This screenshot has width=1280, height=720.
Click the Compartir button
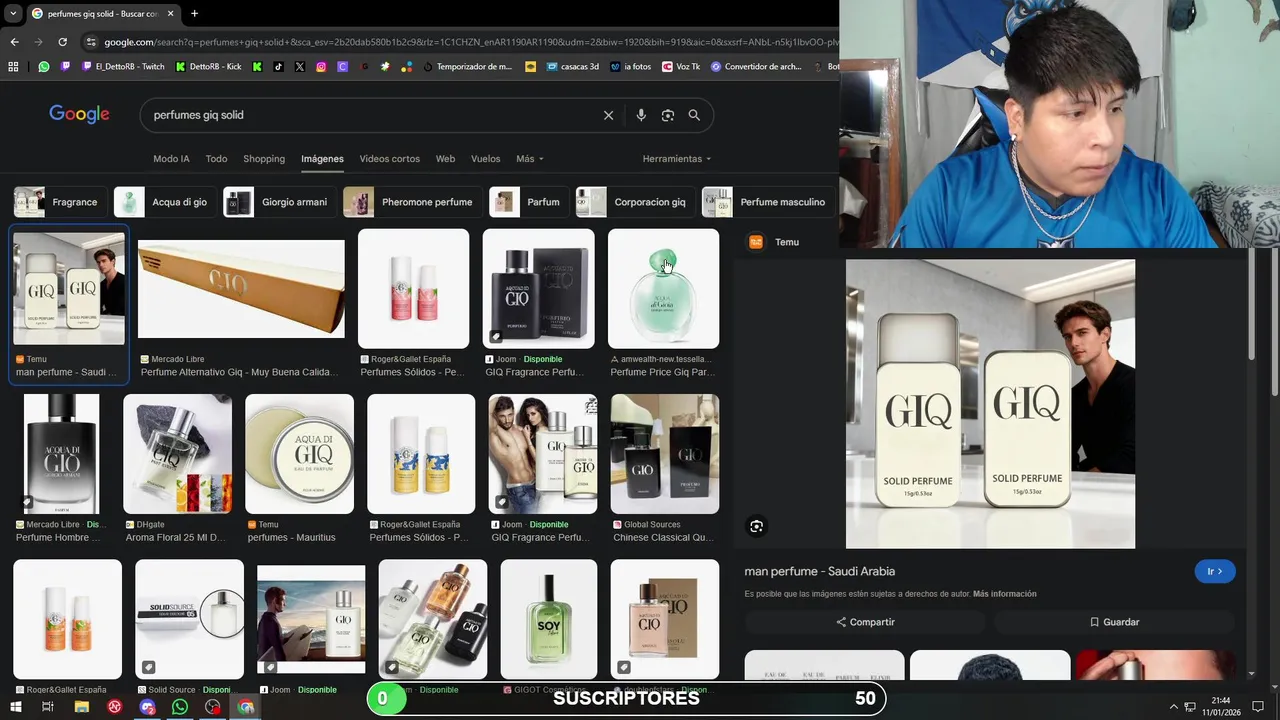(865, 622)
